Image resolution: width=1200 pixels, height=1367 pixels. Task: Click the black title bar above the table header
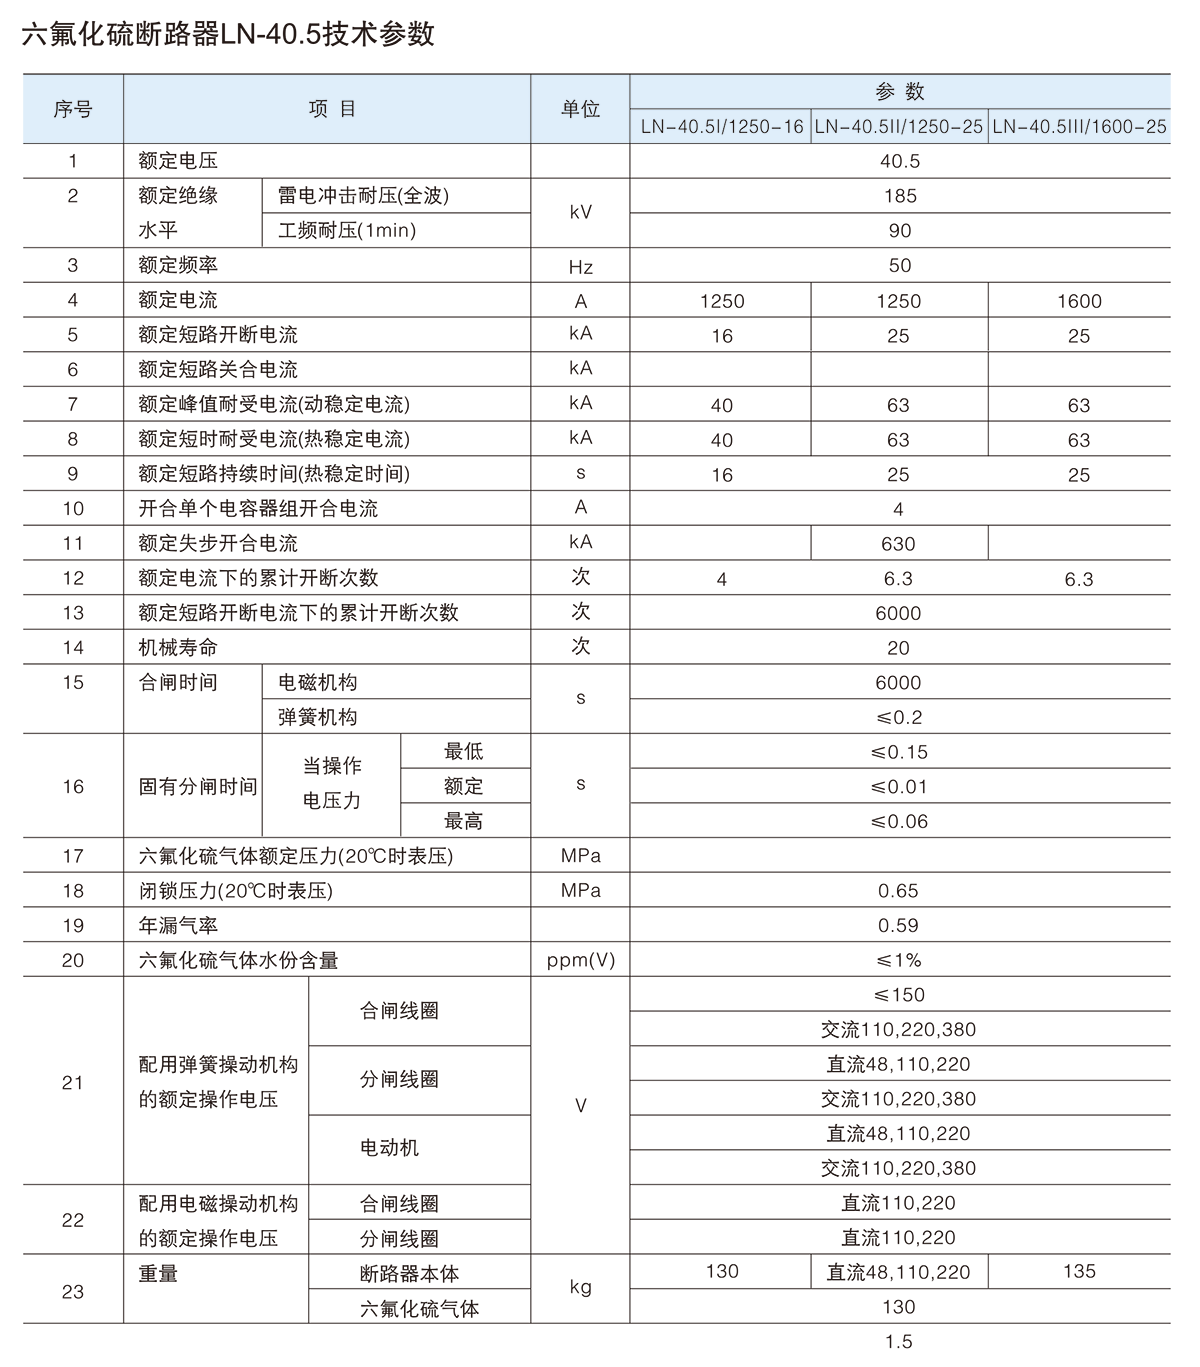coord(378,47)
